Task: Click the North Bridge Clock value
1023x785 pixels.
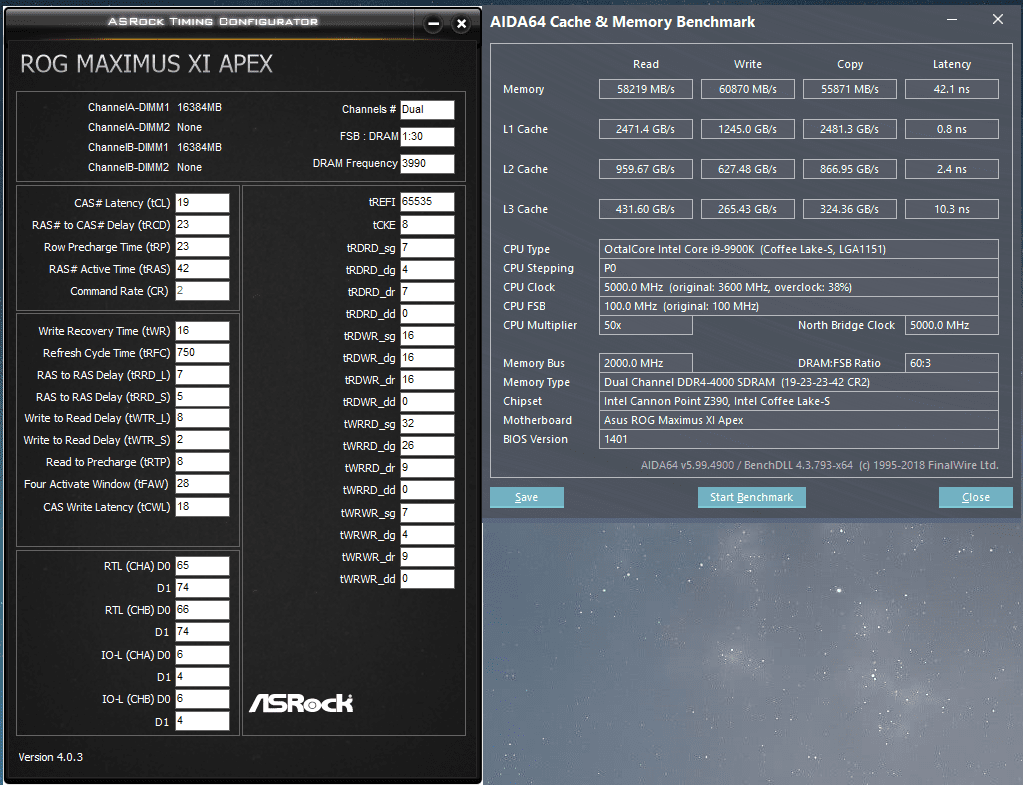Action: (952, 325)
